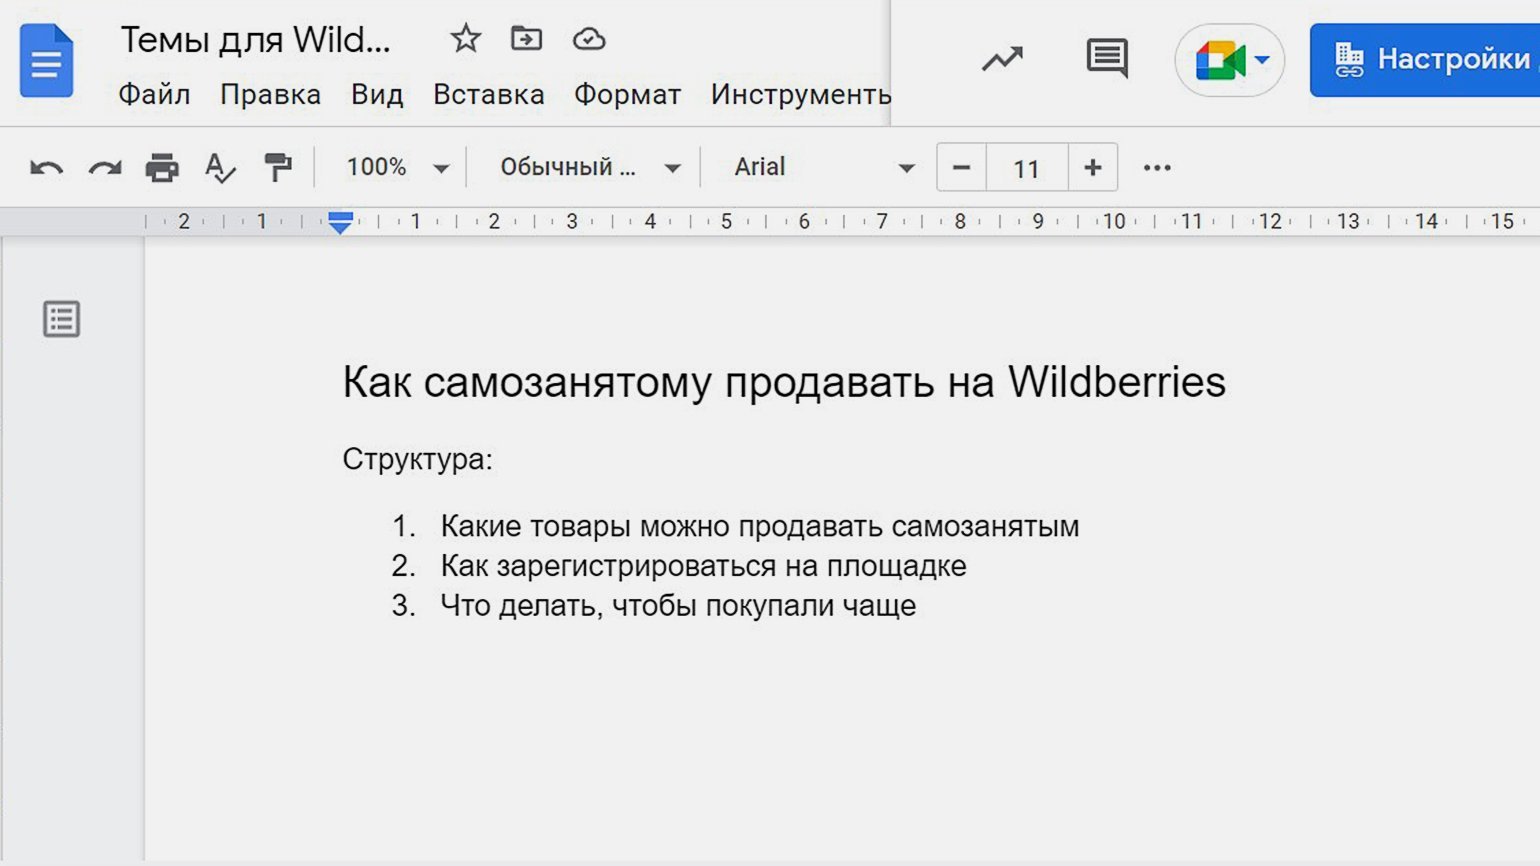Click the left indent marker on ruler

point(340,222)
